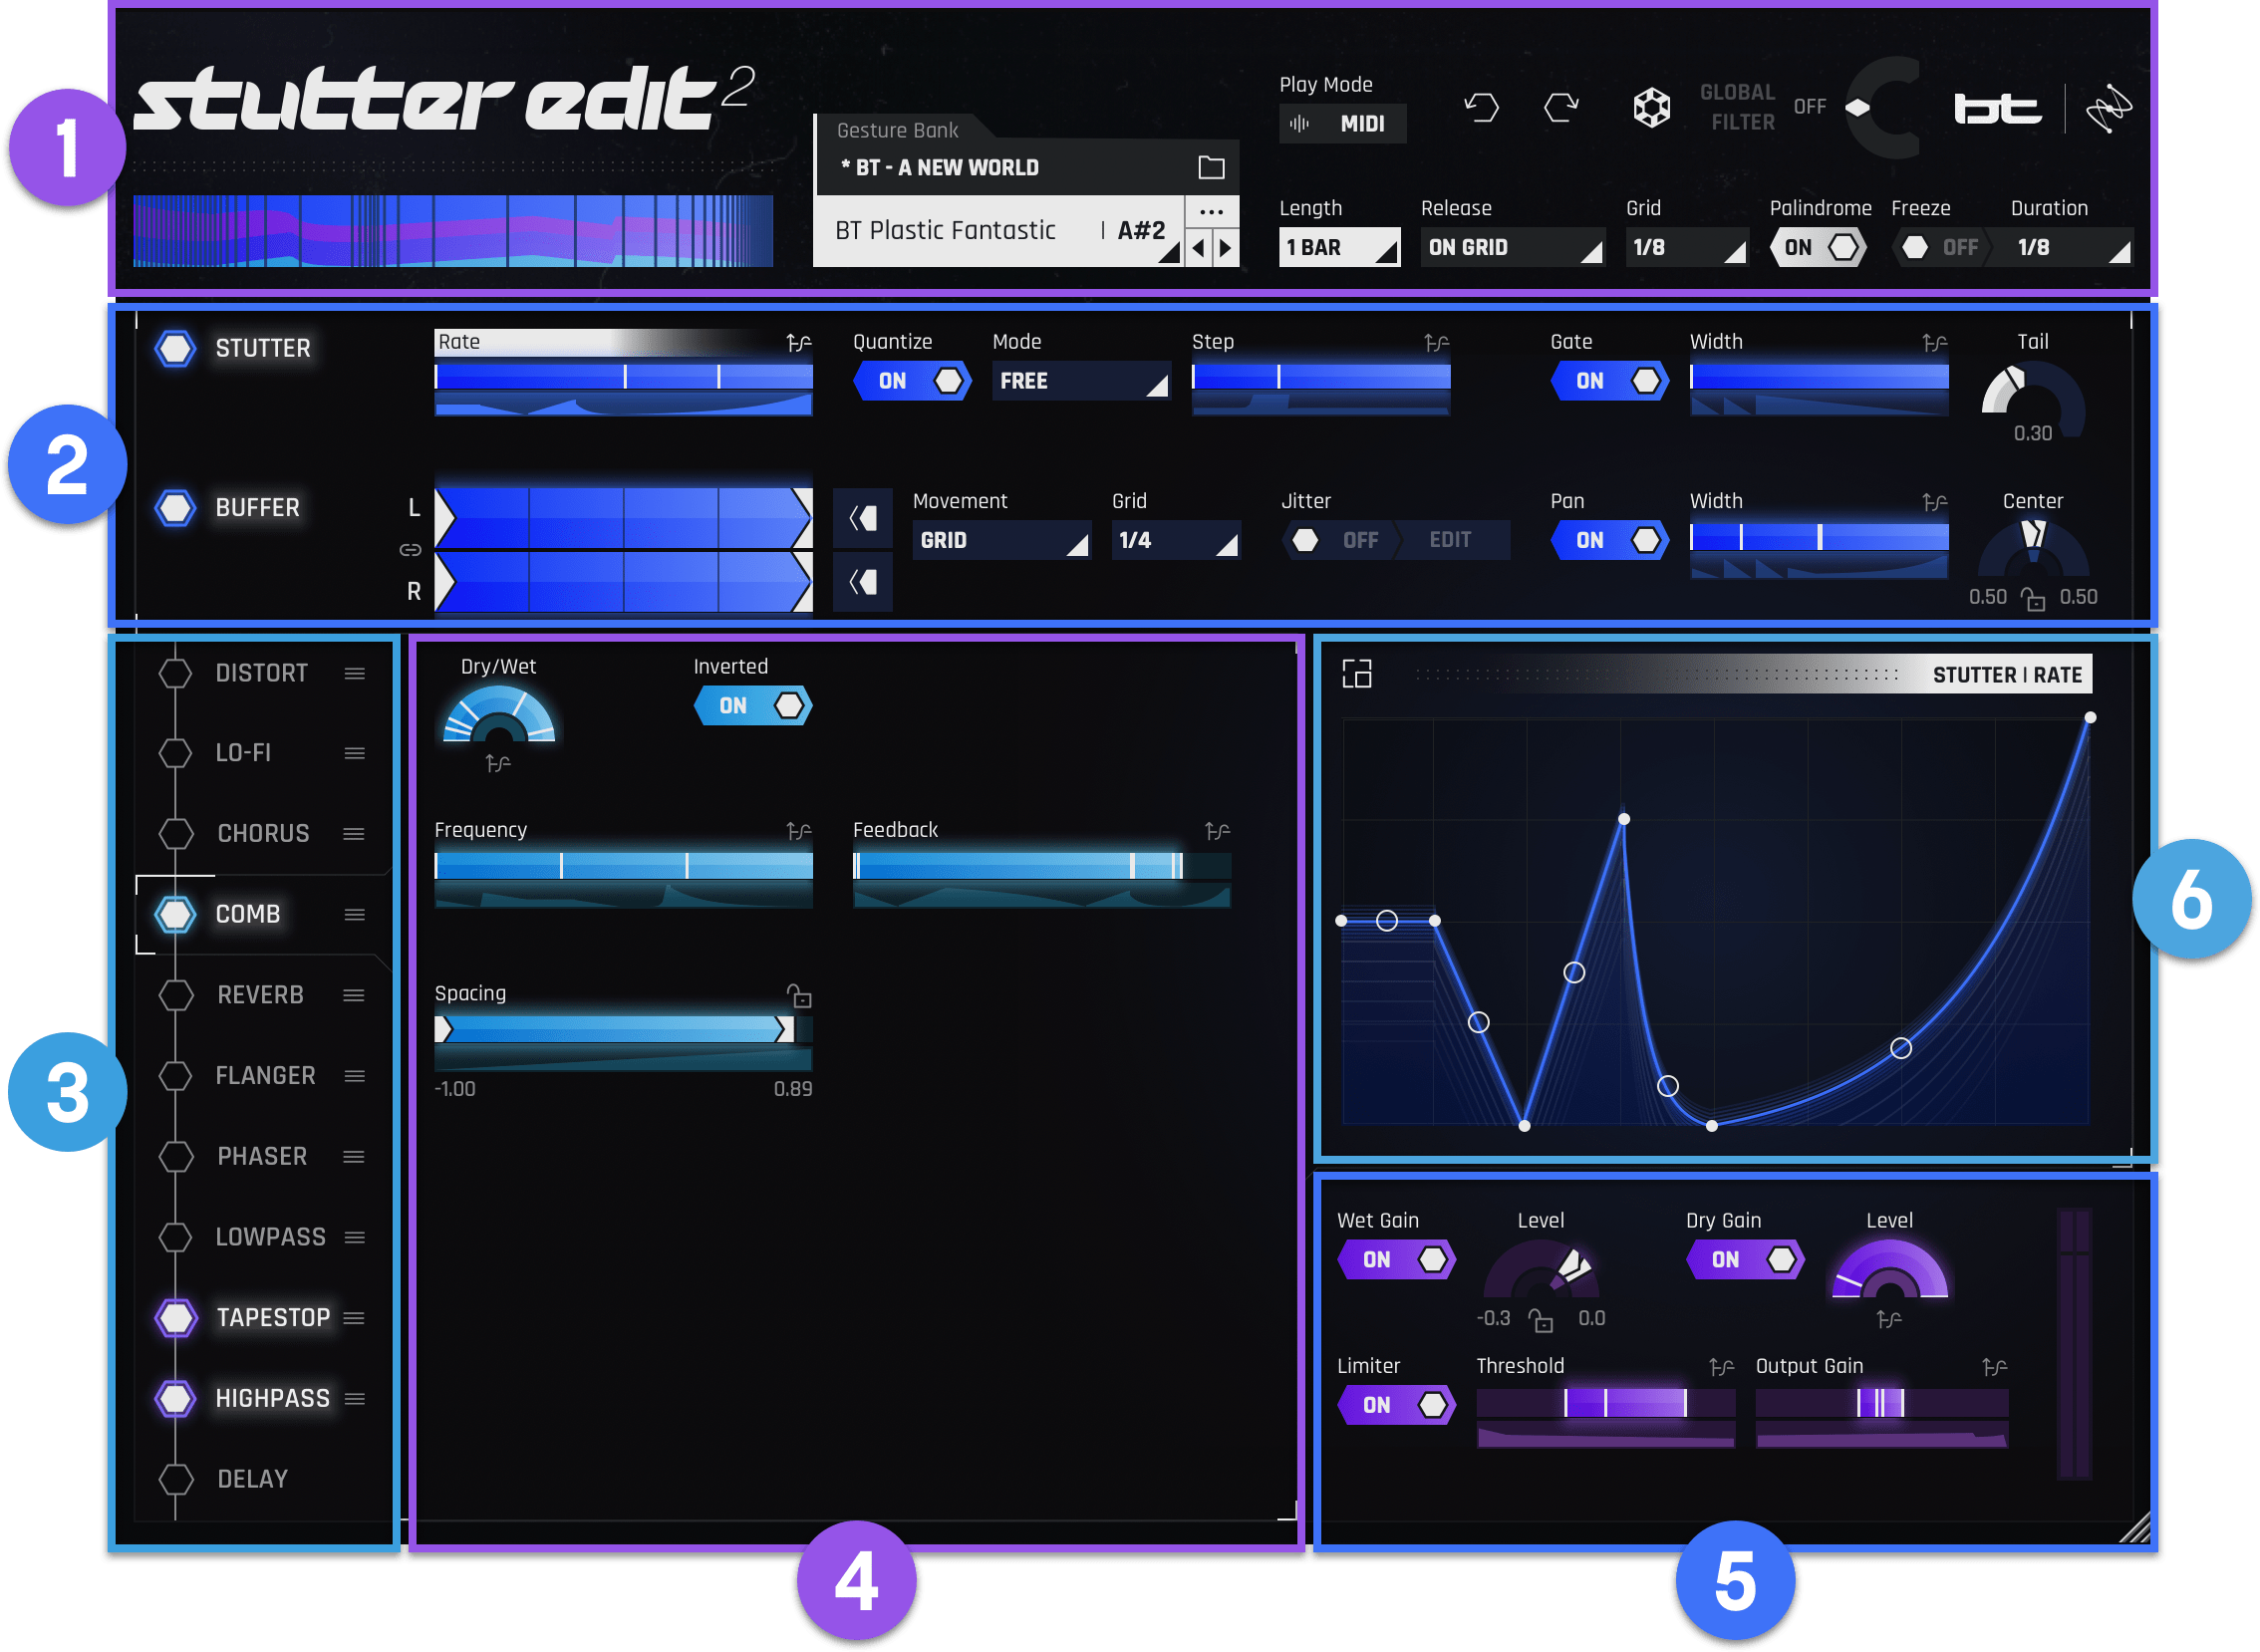The height and width of the screenshot is (1652, 2260).
Task: Toggle the Freeze OFF switch
Action: (1940, 247)
